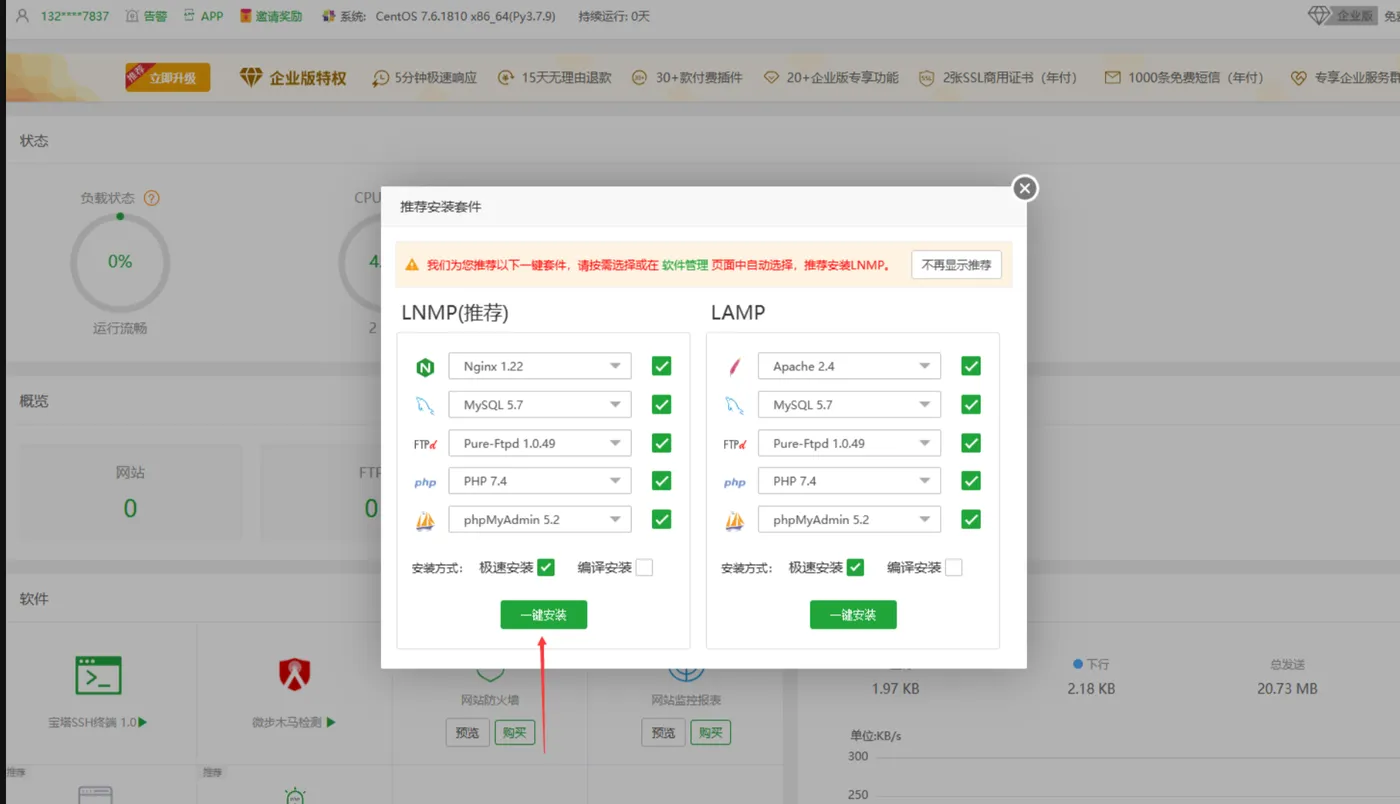Open the LNMP MySQL 5.7 dropdown
The image size is (1400, 804).
(540, 404)
